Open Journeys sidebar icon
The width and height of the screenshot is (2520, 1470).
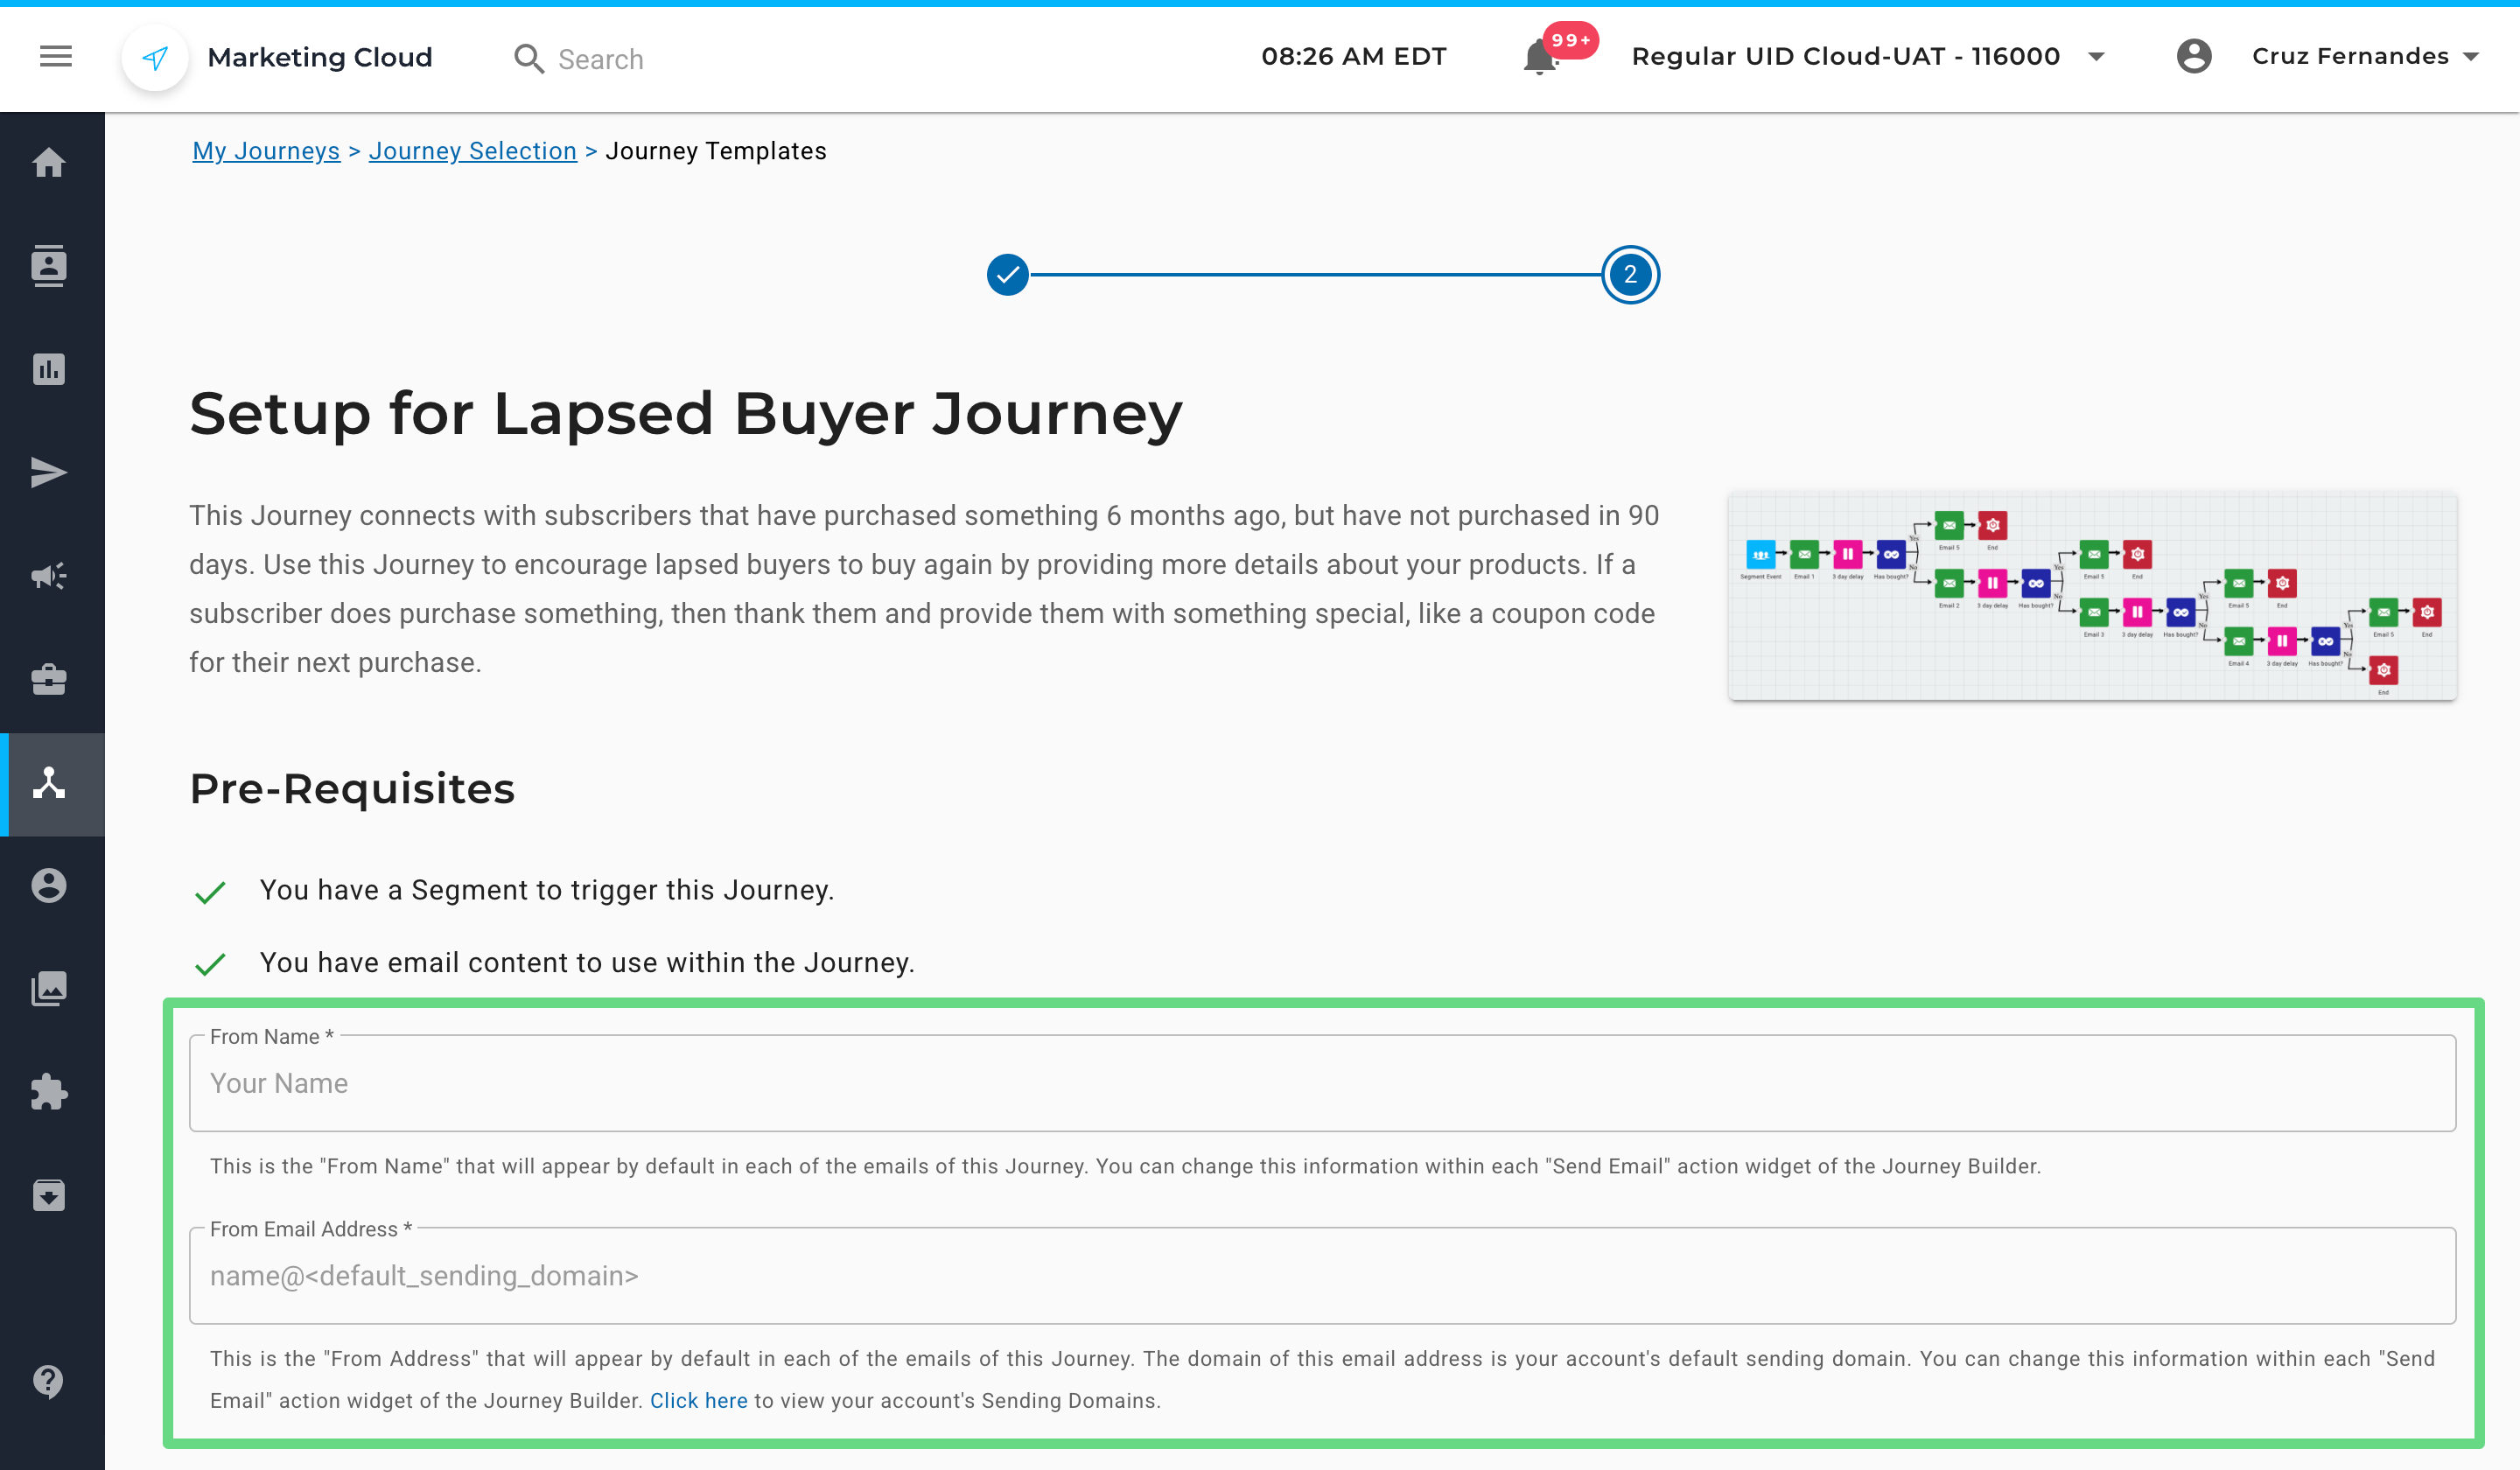click(49, 783)
